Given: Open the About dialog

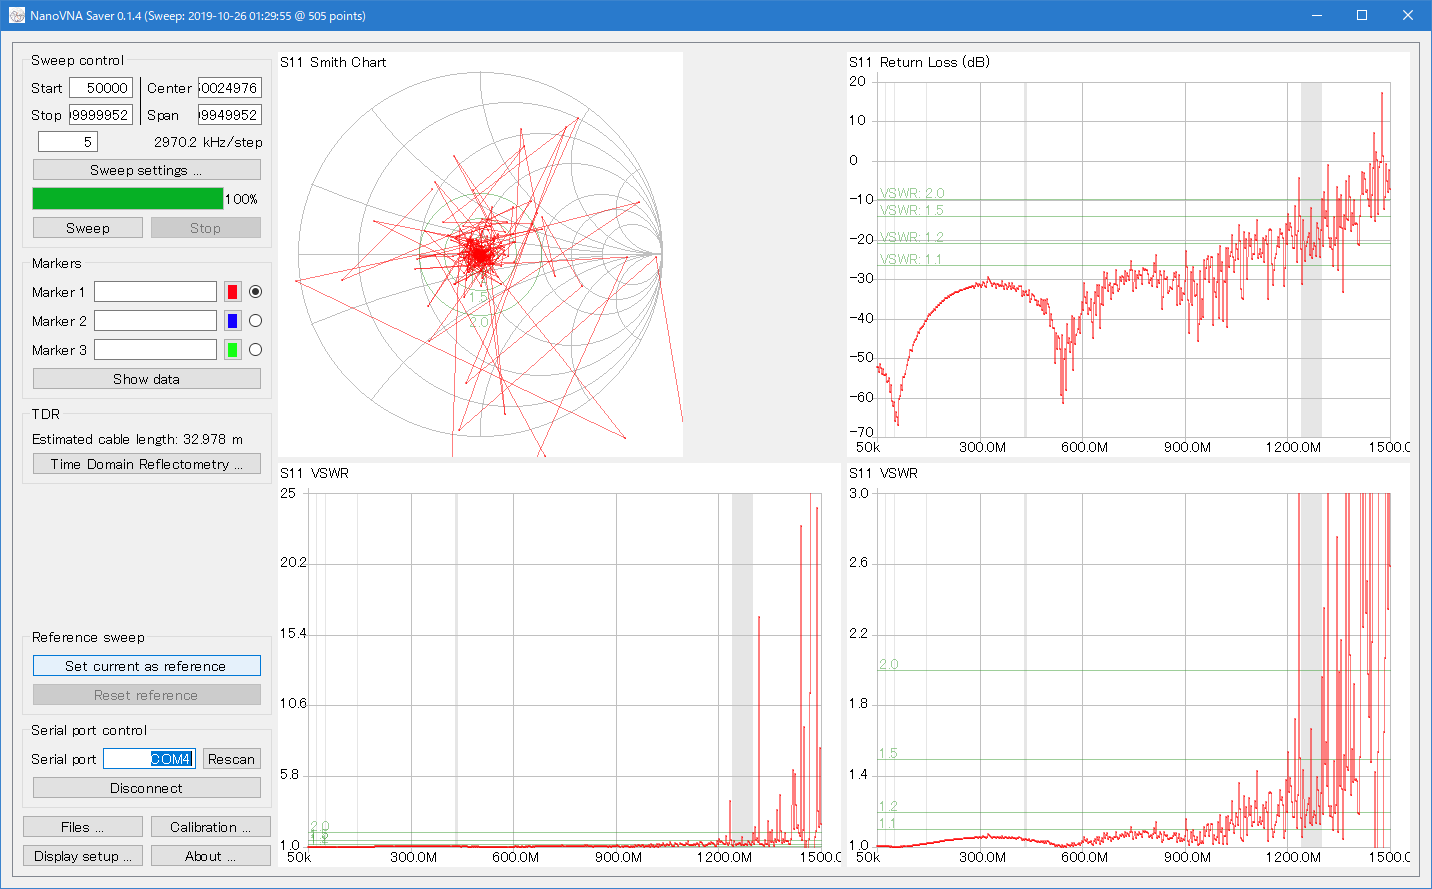Looking at the screenshot, I should point(211,856).
